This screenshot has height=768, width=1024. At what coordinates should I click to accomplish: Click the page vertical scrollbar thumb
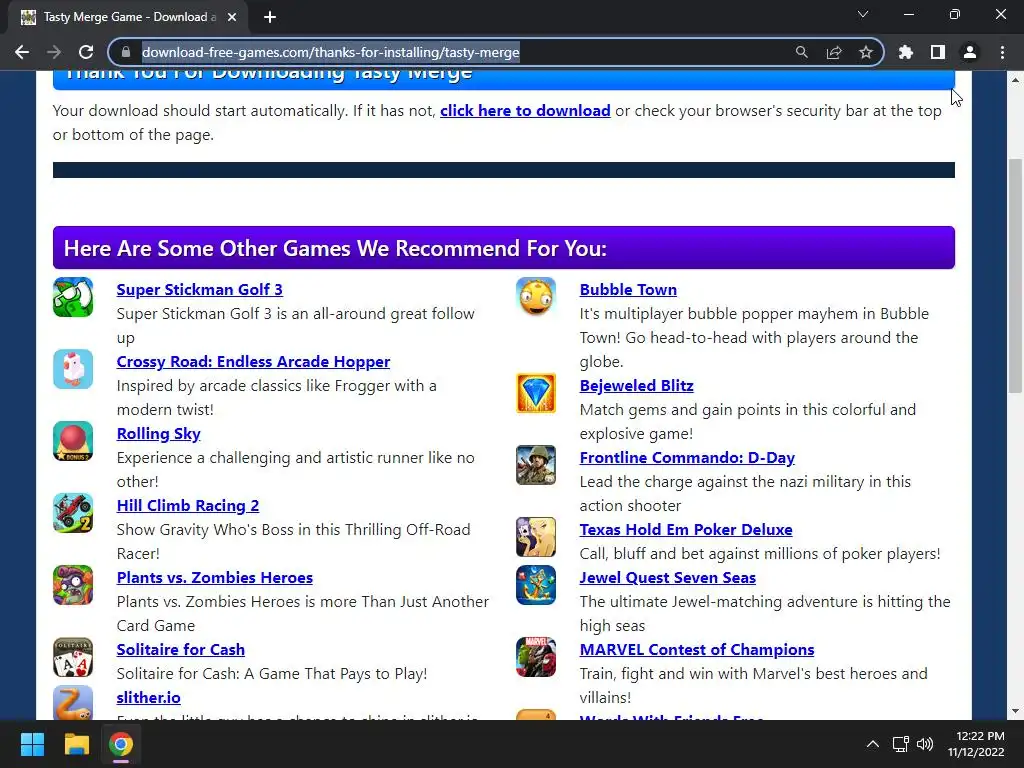(1015, 276)
